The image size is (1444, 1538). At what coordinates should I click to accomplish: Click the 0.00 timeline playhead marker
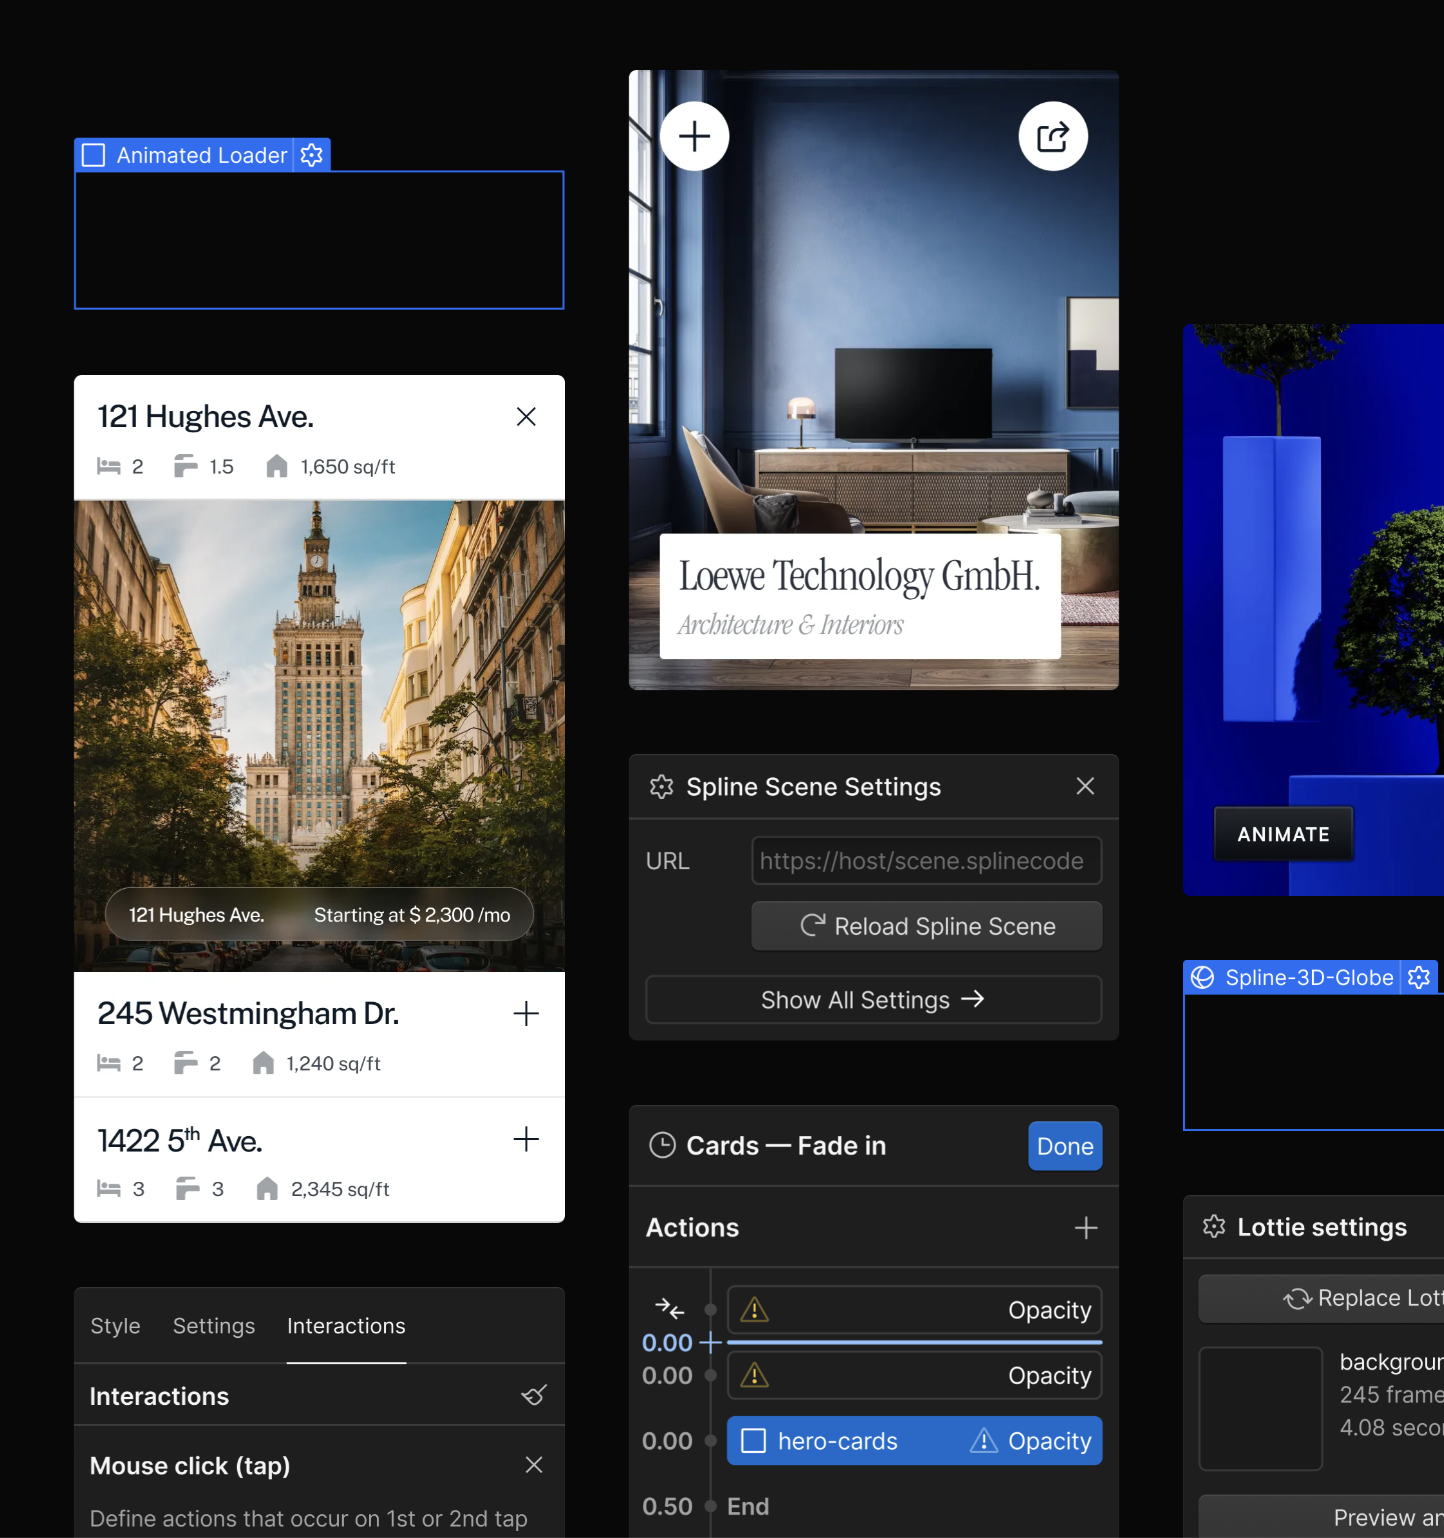[710, 1343]
